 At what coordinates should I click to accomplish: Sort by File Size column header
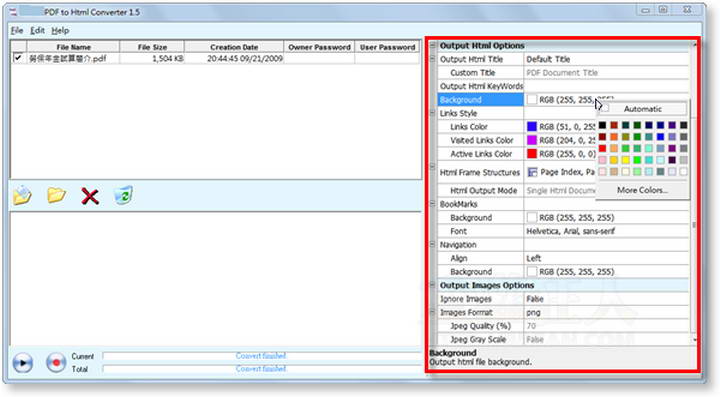[152, 47]
